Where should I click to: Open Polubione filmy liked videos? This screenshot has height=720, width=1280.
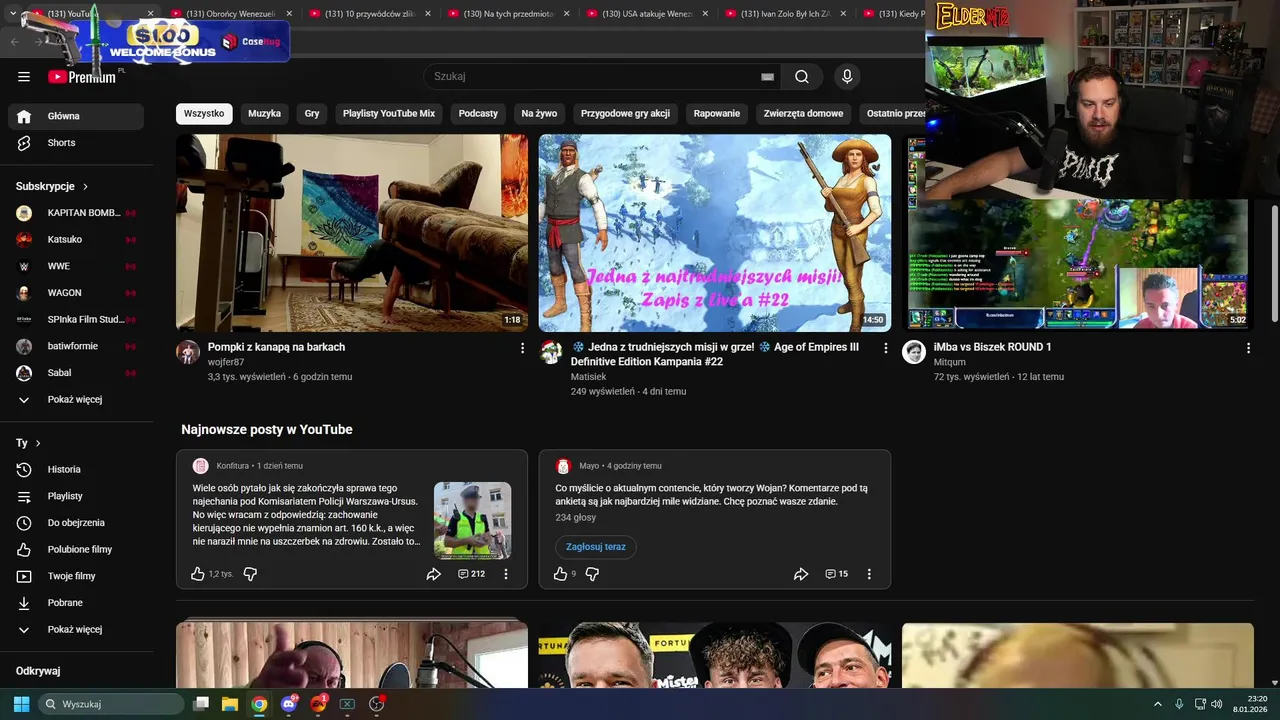[x=76, y=549]
